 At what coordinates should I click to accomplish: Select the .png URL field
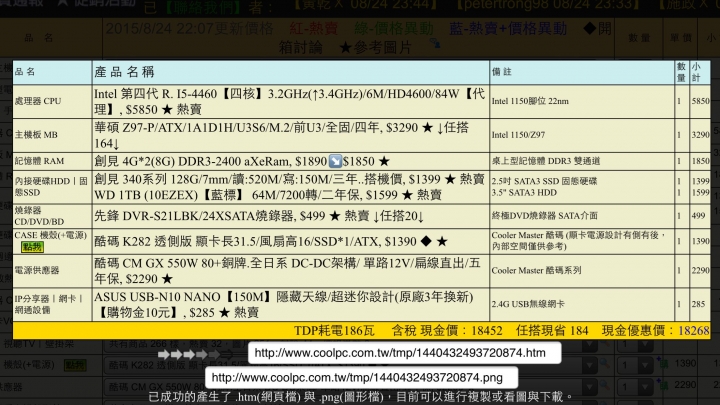(x=361, y=377)
